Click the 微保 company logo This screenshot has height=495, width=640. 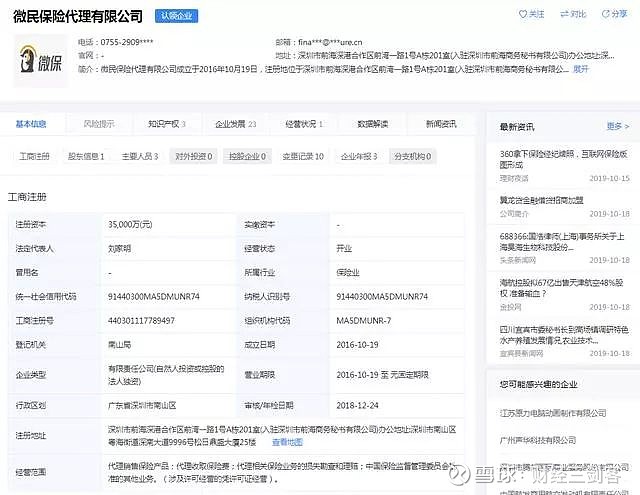point(41,60)
